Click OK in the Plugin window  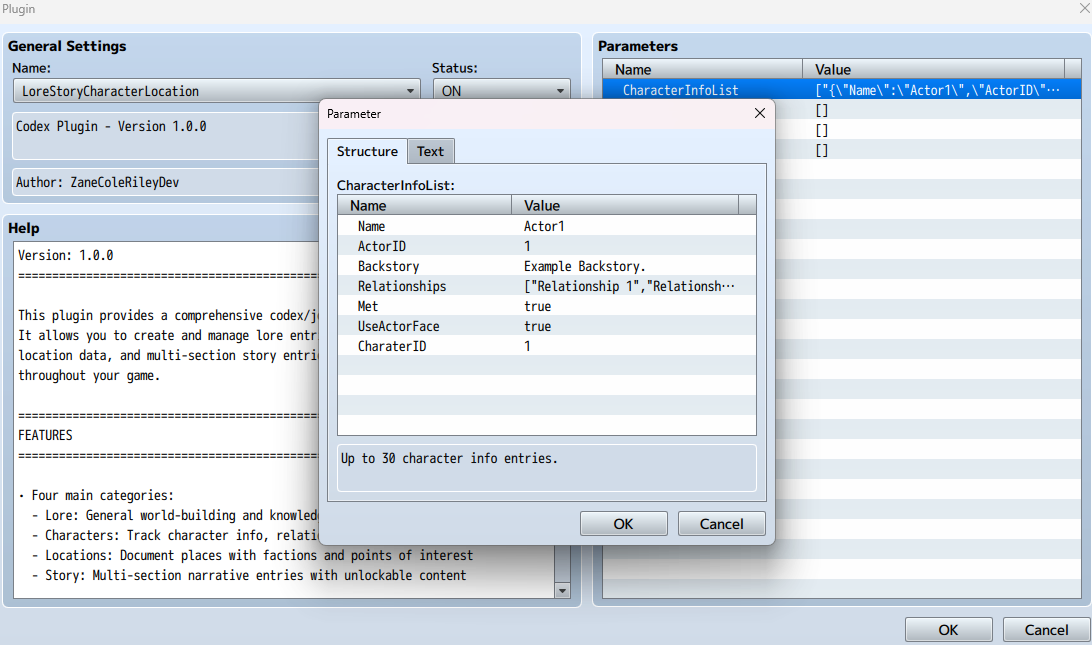948,630
